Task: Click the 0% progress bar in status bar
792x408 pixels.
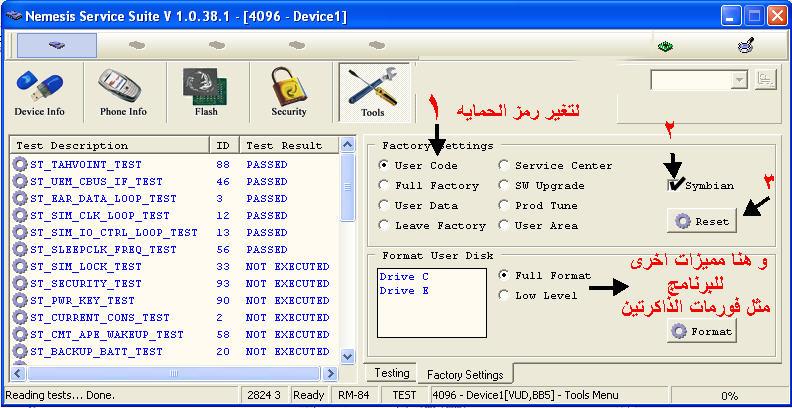Action: click(729, 395)
